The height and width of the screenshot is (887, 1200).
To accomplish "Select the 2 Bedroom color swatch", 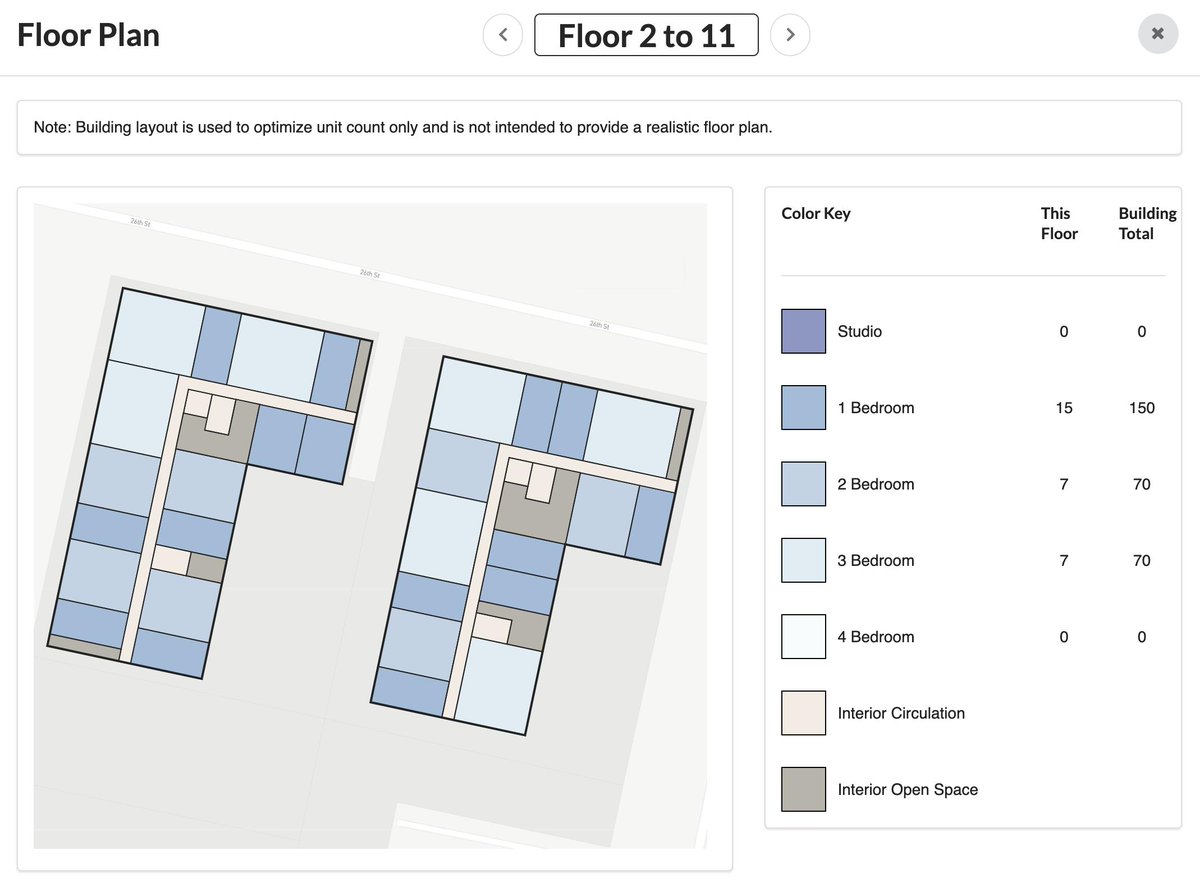I will (804, 484).
